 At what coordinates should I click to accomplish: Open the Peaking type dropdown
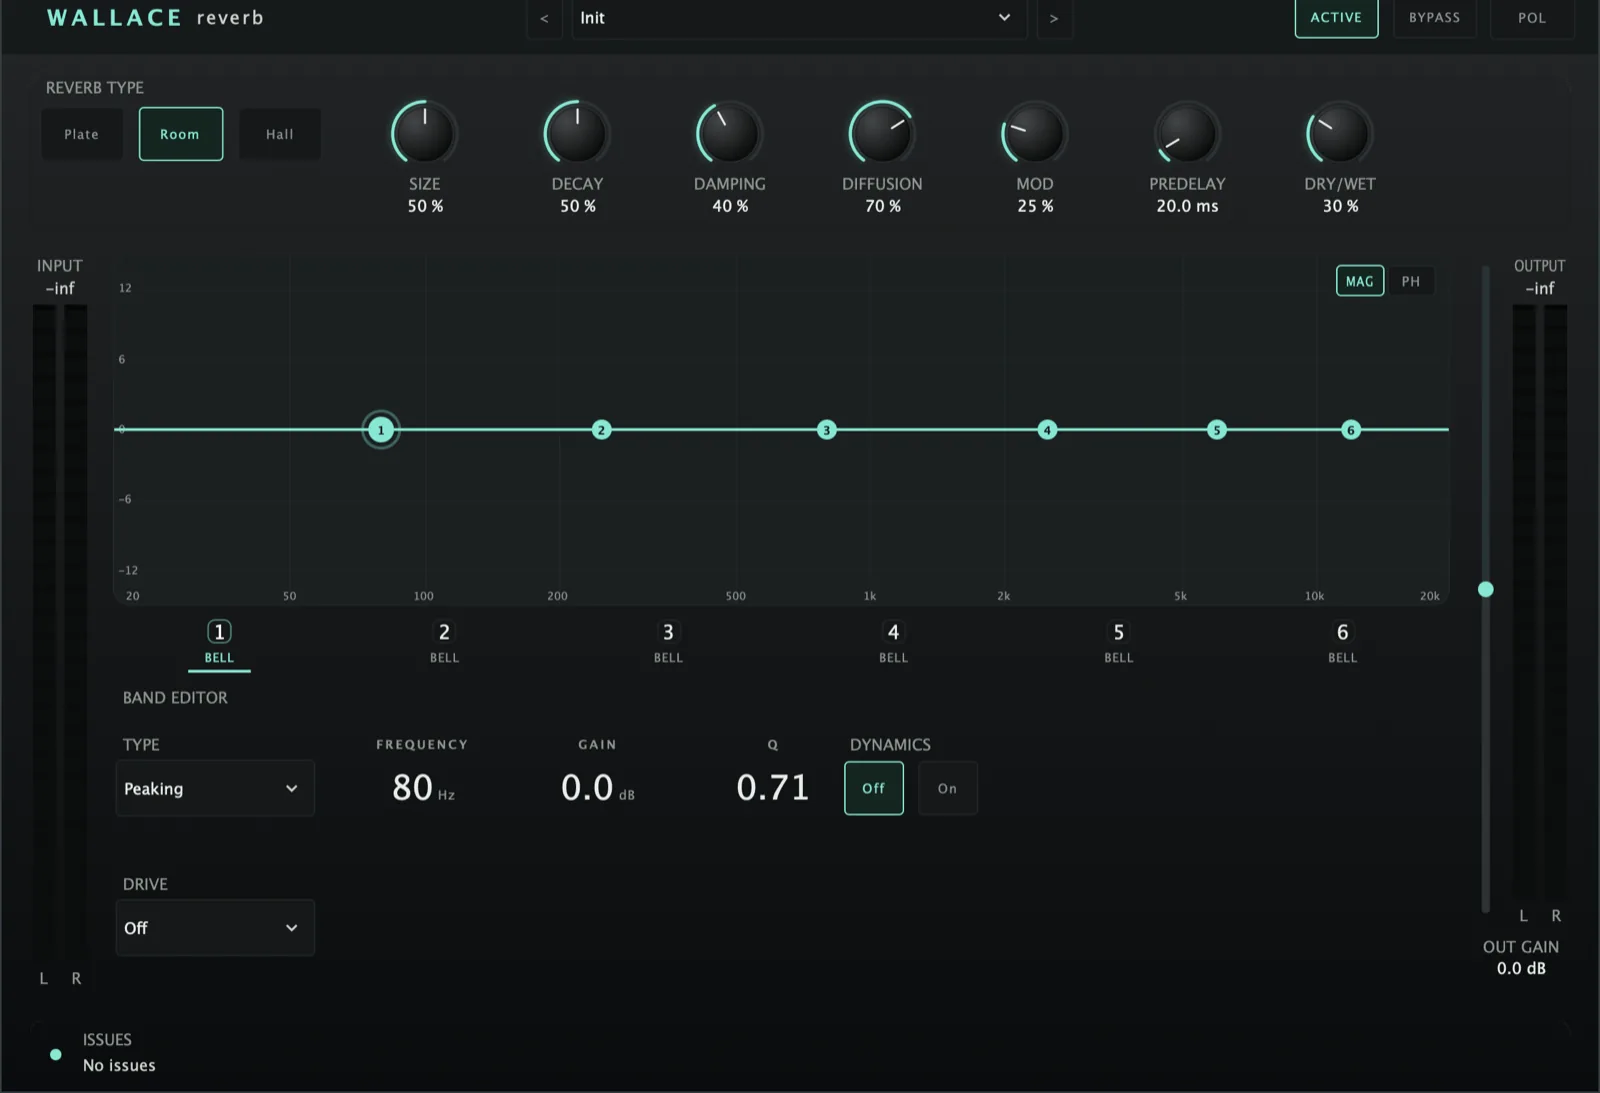tap(215, 788)
